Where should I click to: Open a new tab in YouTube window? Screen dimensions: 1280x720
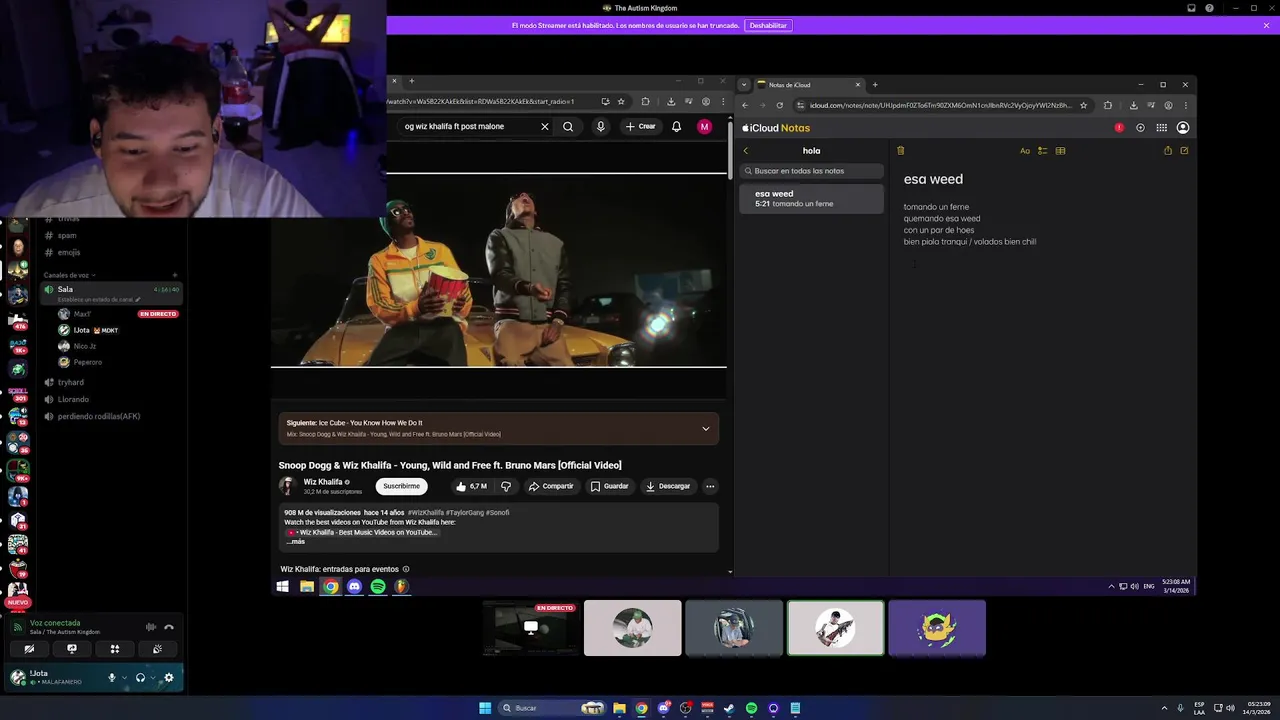click(411, 81)
